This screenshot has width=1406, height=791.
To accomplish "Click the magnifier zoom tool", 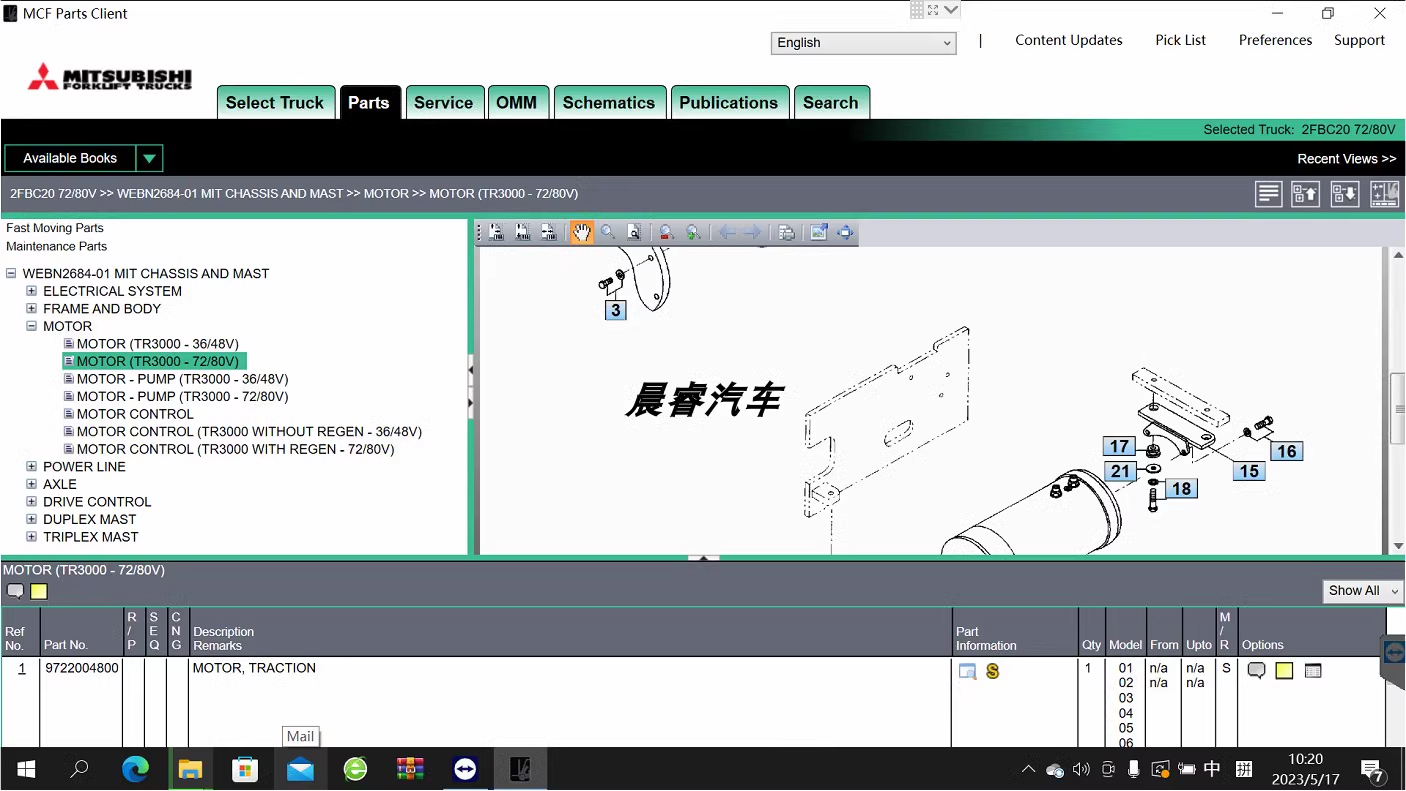I will coord(608,232).
